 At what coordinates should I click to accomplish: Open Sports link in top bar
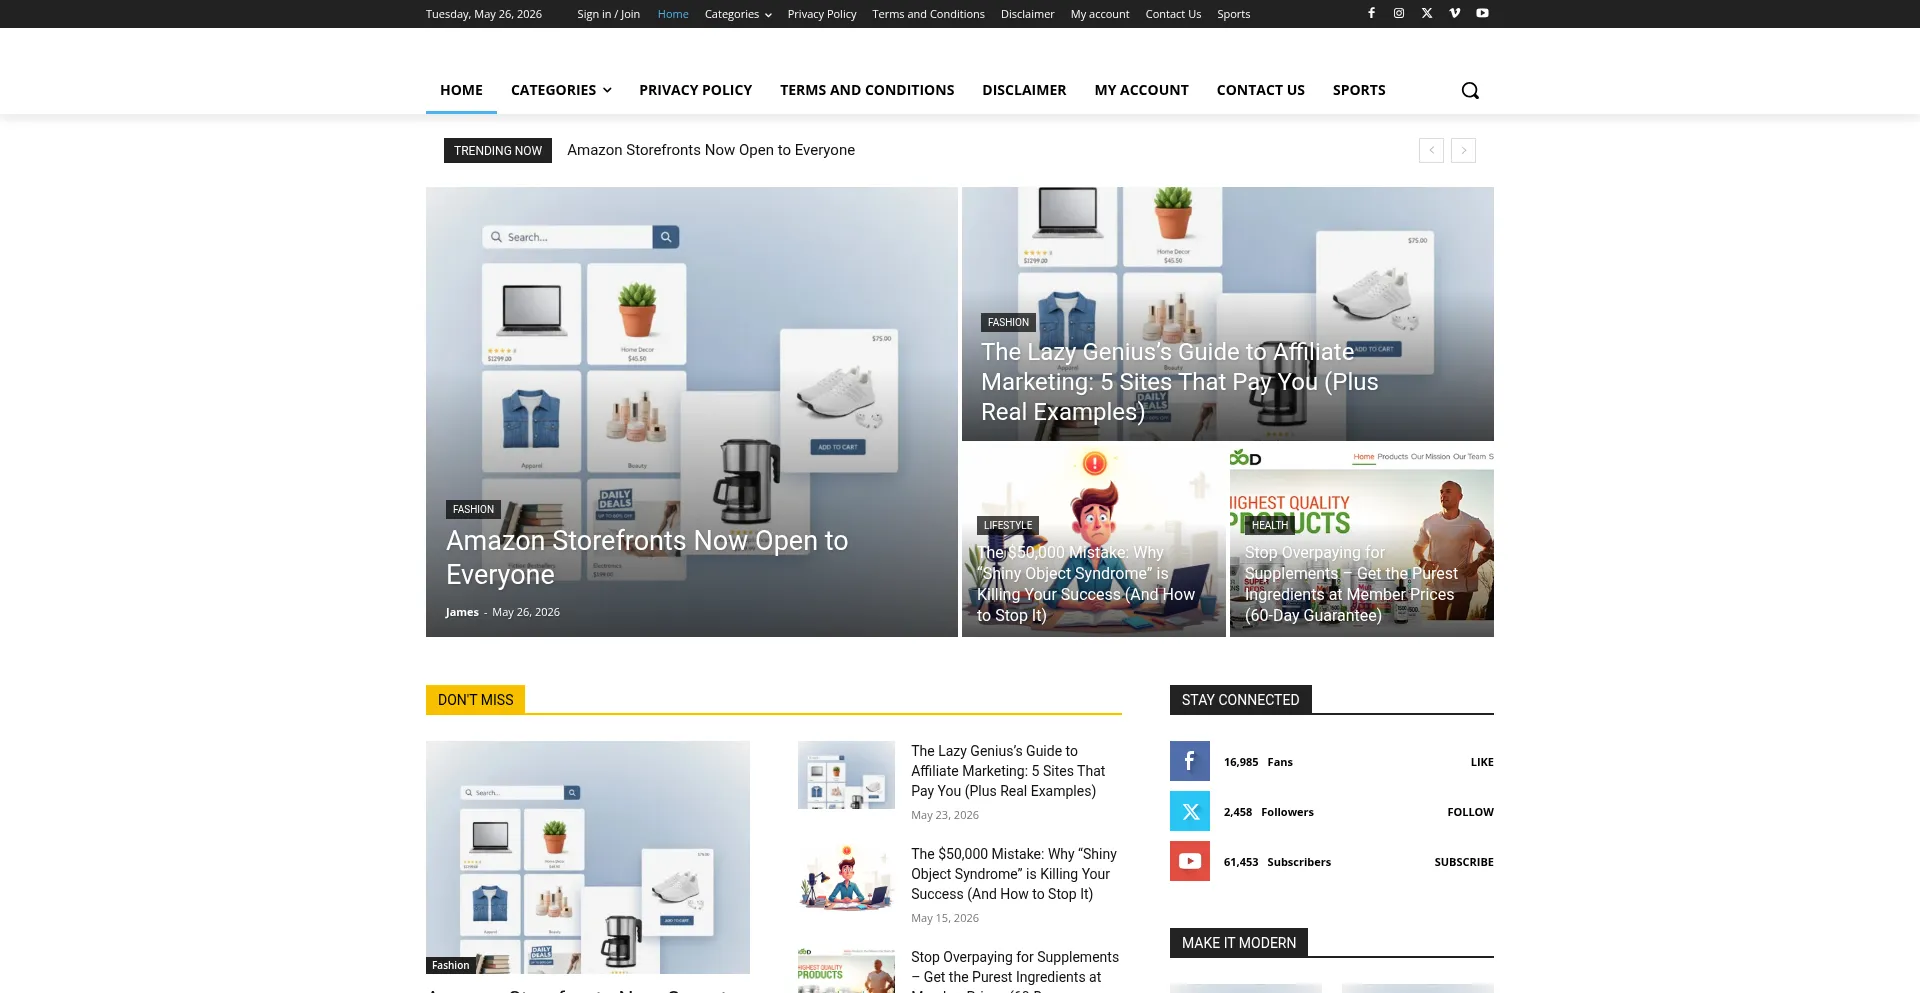1233,14
